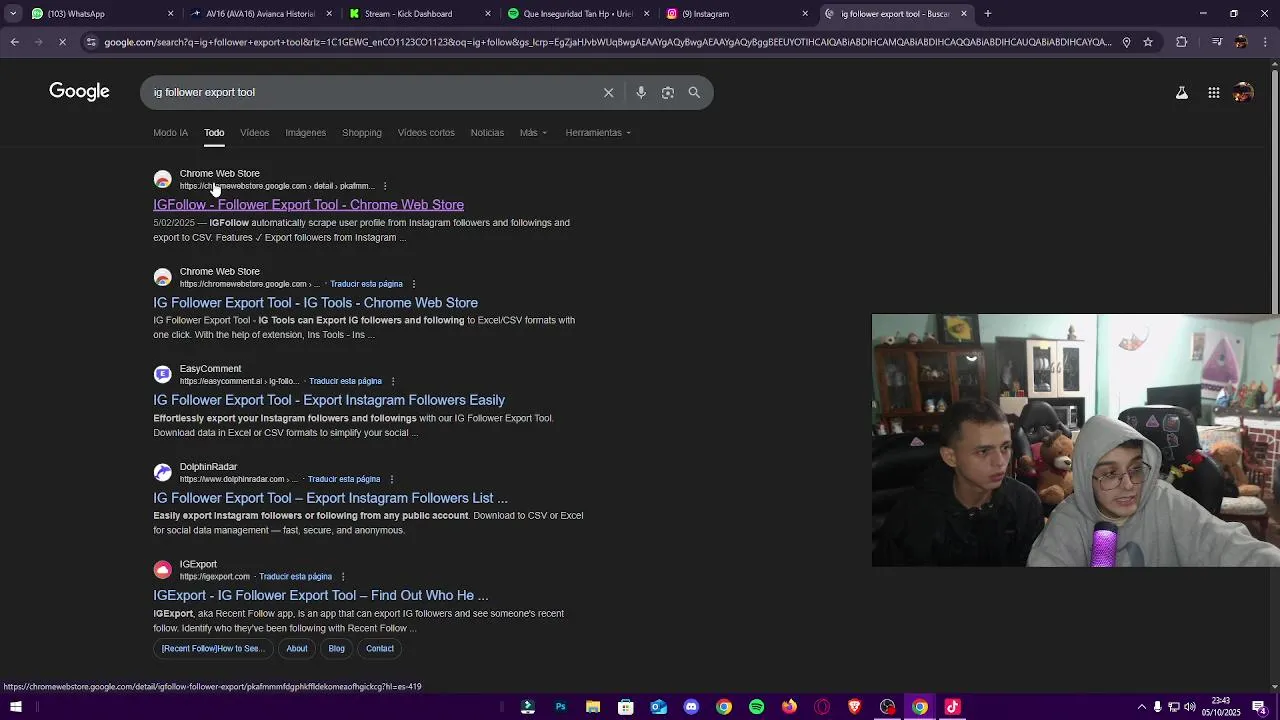Open Chrome's three-dot menu
This screenshot has height=720, width=1280.
(1264, 42)
